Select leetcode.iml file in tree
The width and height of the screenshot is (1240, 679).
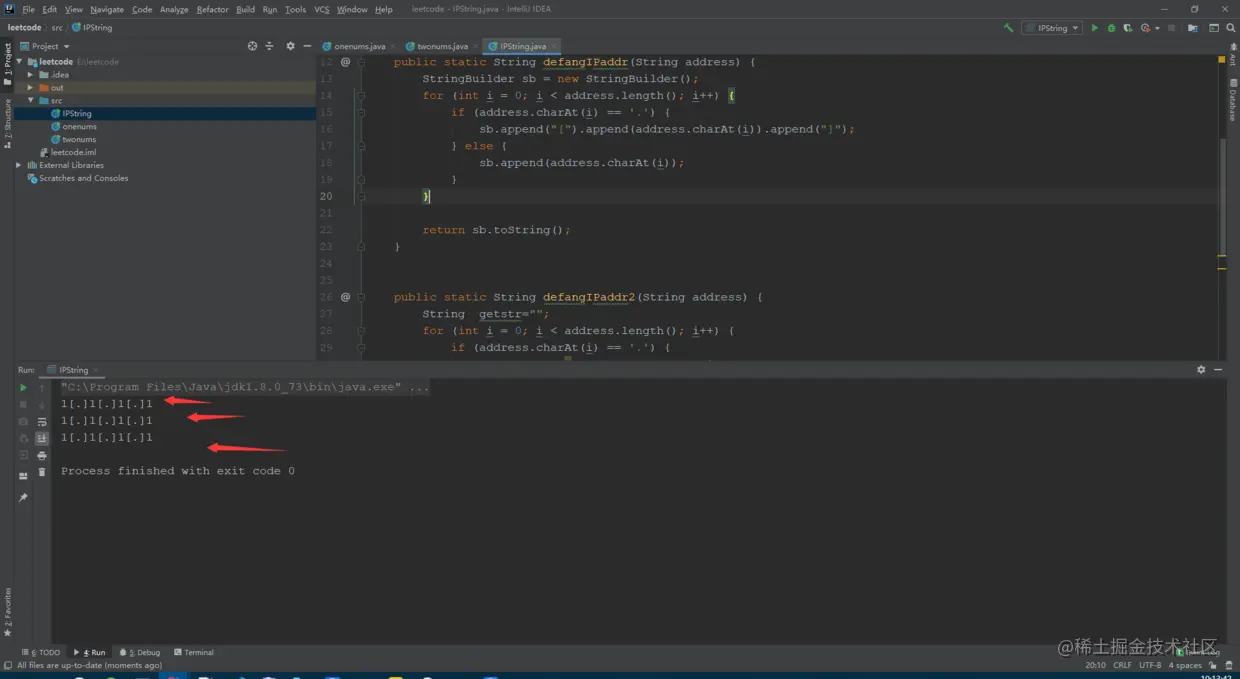point(73,152)
